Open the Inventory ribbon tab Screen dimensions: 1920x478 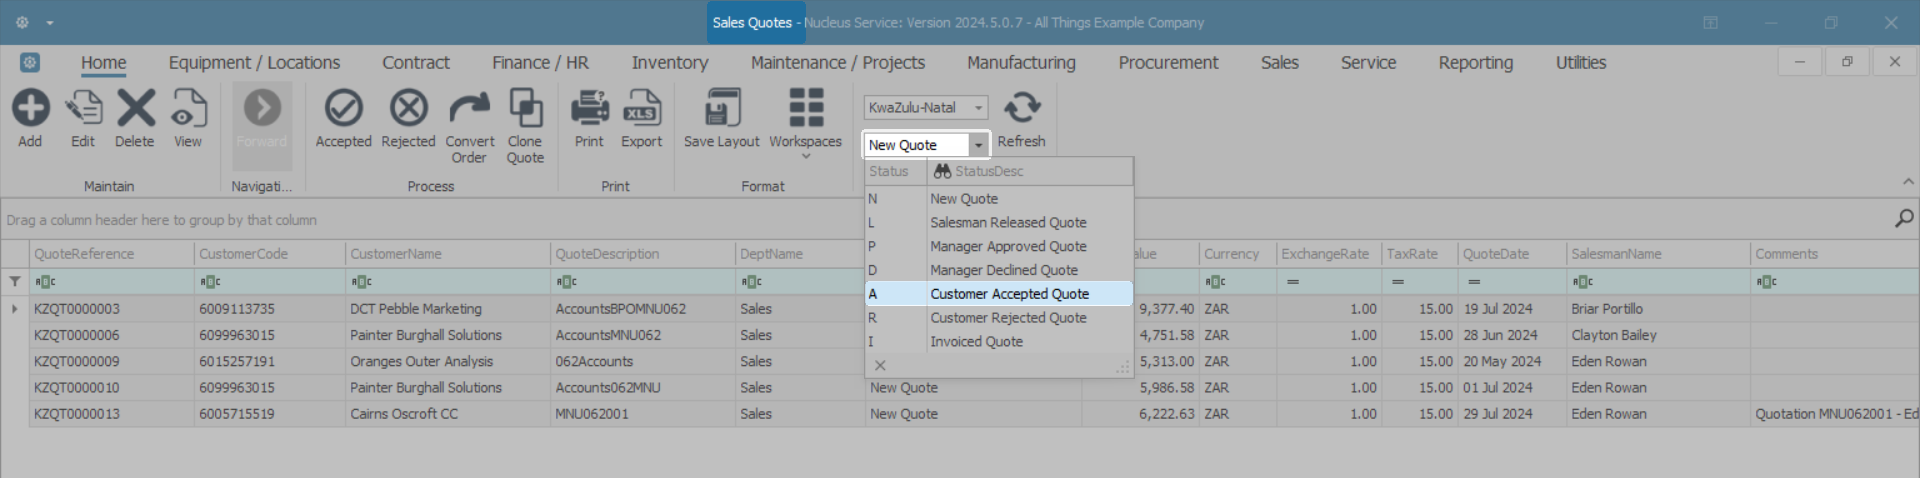(669, 63)
